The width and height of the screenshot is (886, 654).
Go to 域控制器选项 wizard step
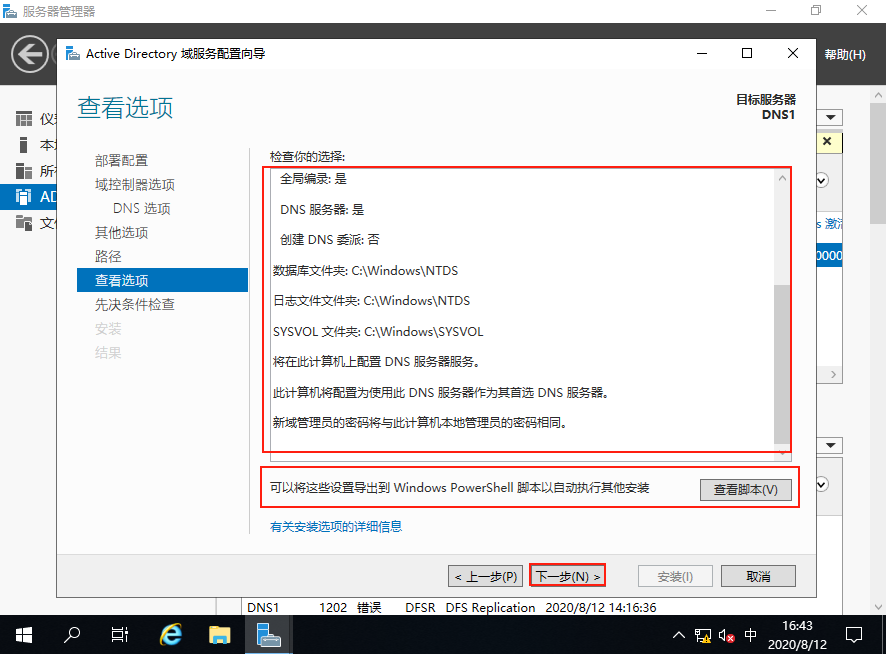click(134, 184)
